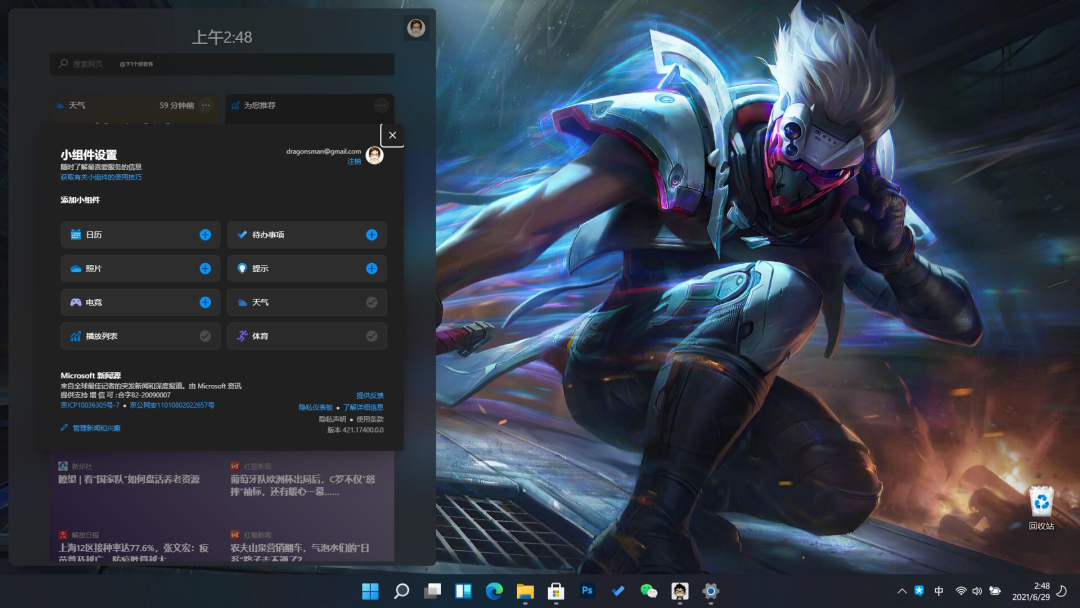
Task: Click the 注销 sign out link
Action: [354, 162]
